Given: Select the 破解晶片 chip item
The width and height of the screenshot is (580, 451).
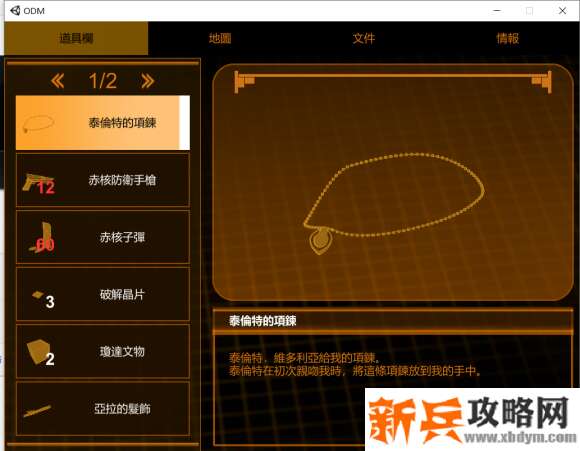Looking at the screenshot, I should 103,295.
